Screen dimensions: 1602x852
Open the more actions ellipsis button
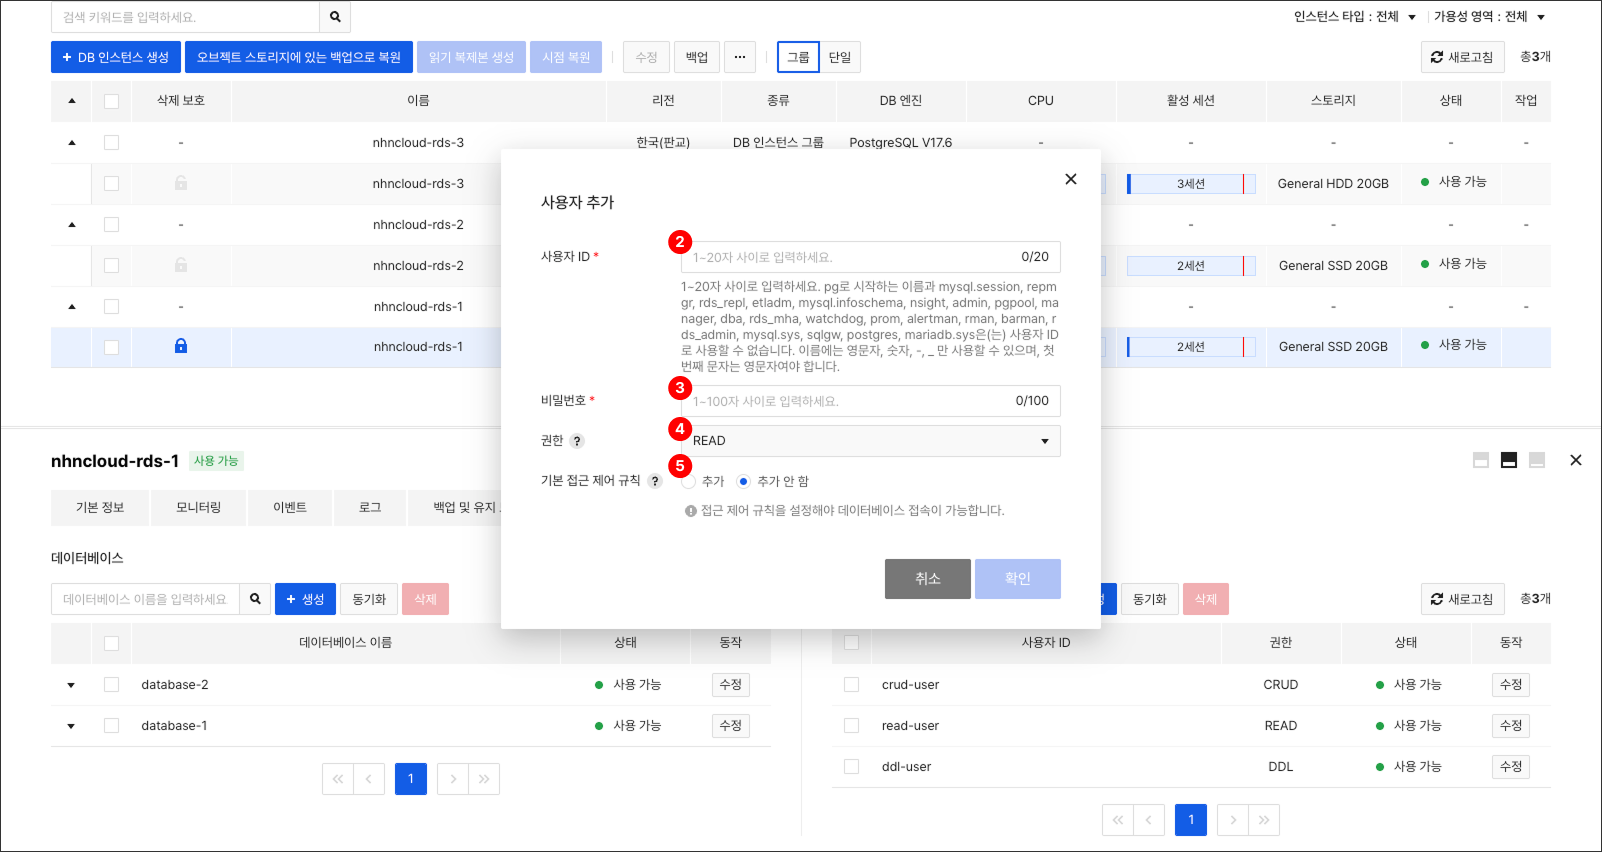(x=740, y=57)
